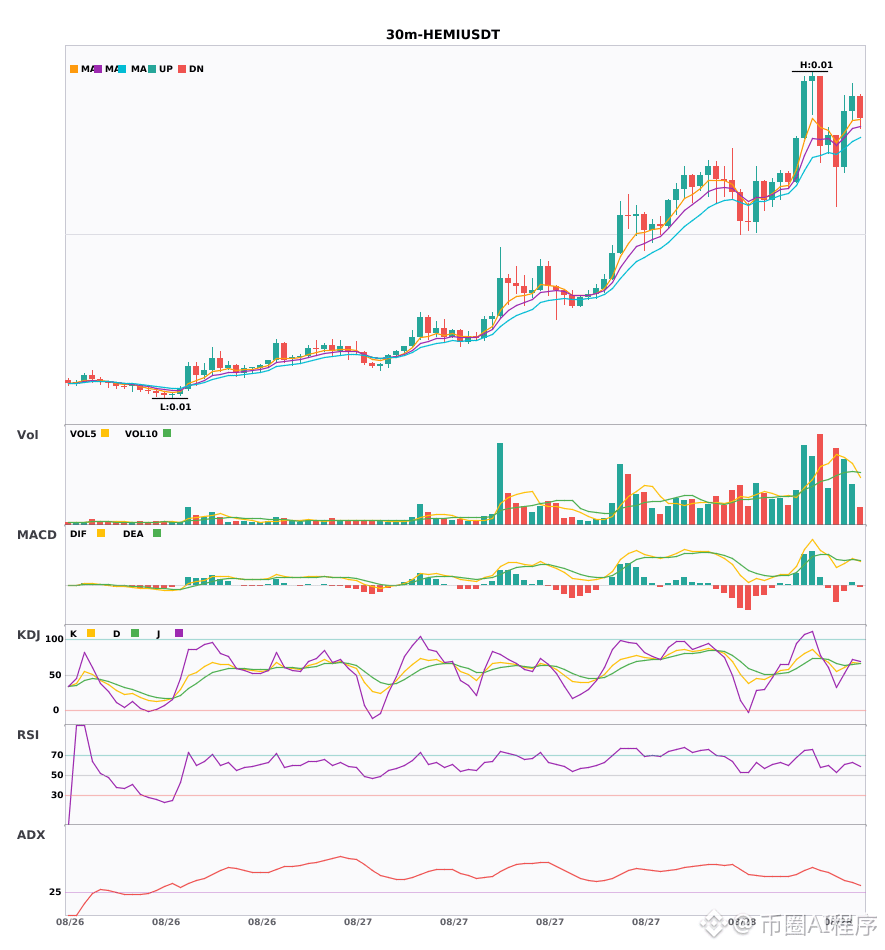
Task: Select the Vol panel label
Action: pos(27,435)
